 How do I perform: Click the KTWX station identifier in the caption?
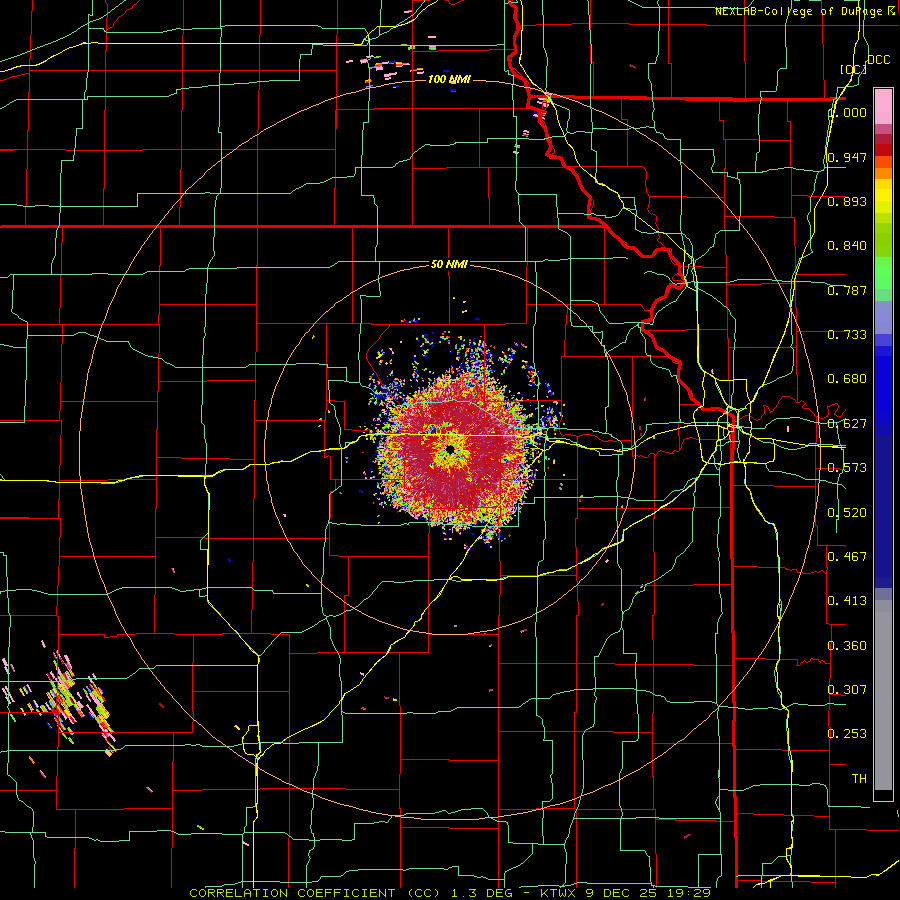coord(558,893)
